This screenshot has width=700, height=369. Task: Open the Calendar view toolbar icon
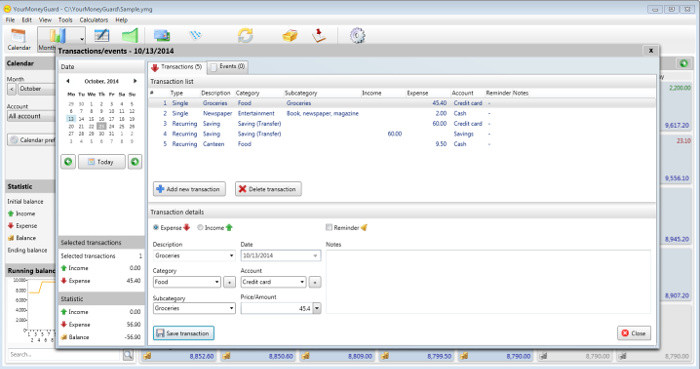click(19, 39)
